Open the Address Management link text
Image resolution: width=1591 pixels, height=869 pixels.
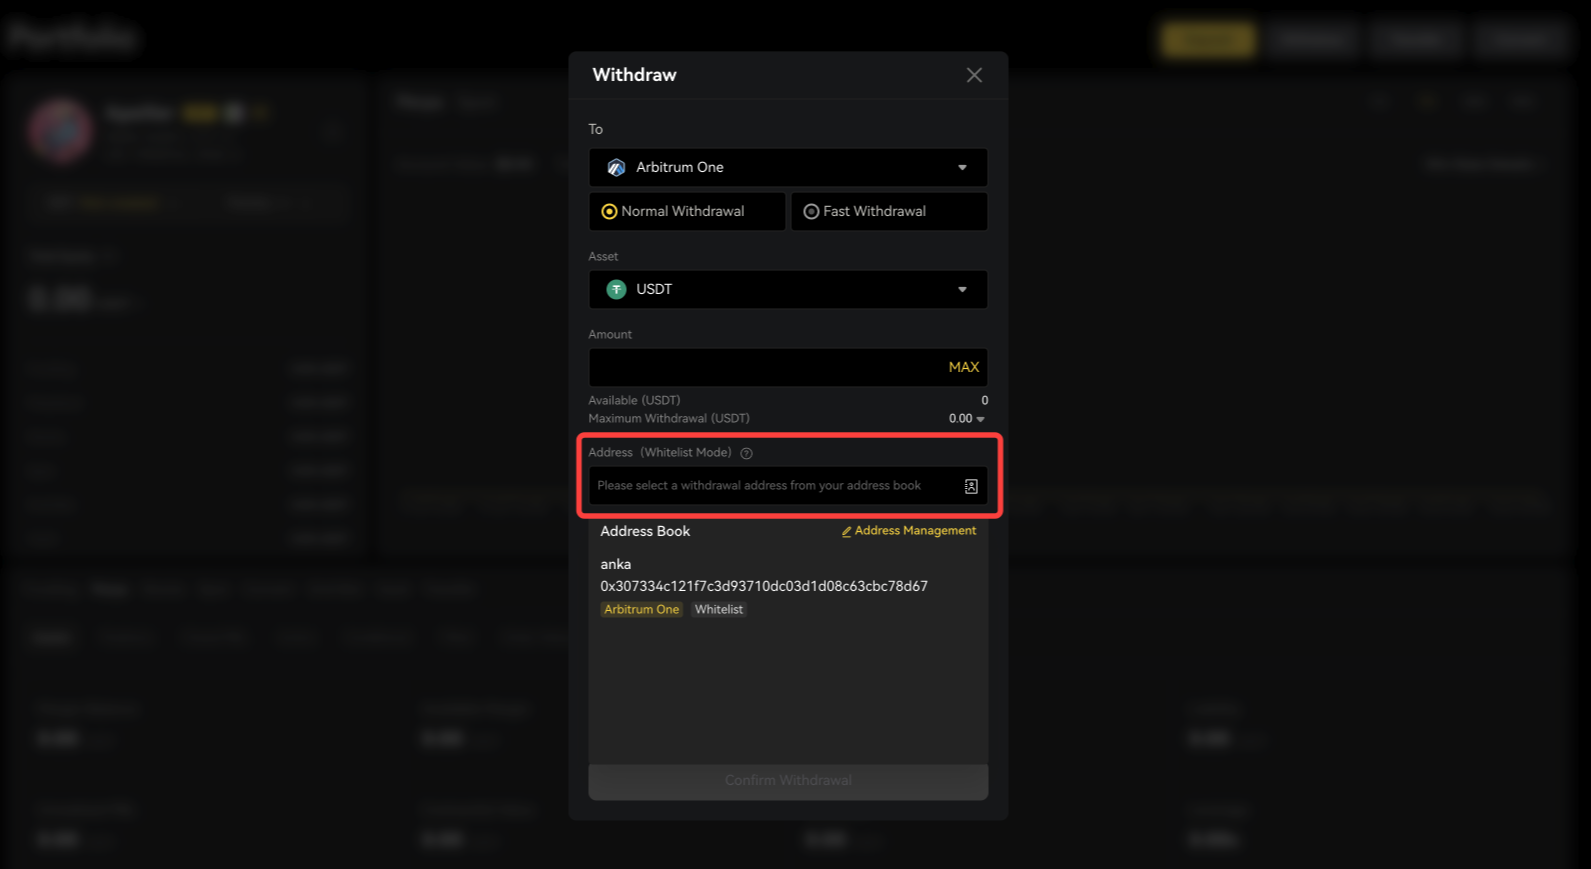pos(915,531)
